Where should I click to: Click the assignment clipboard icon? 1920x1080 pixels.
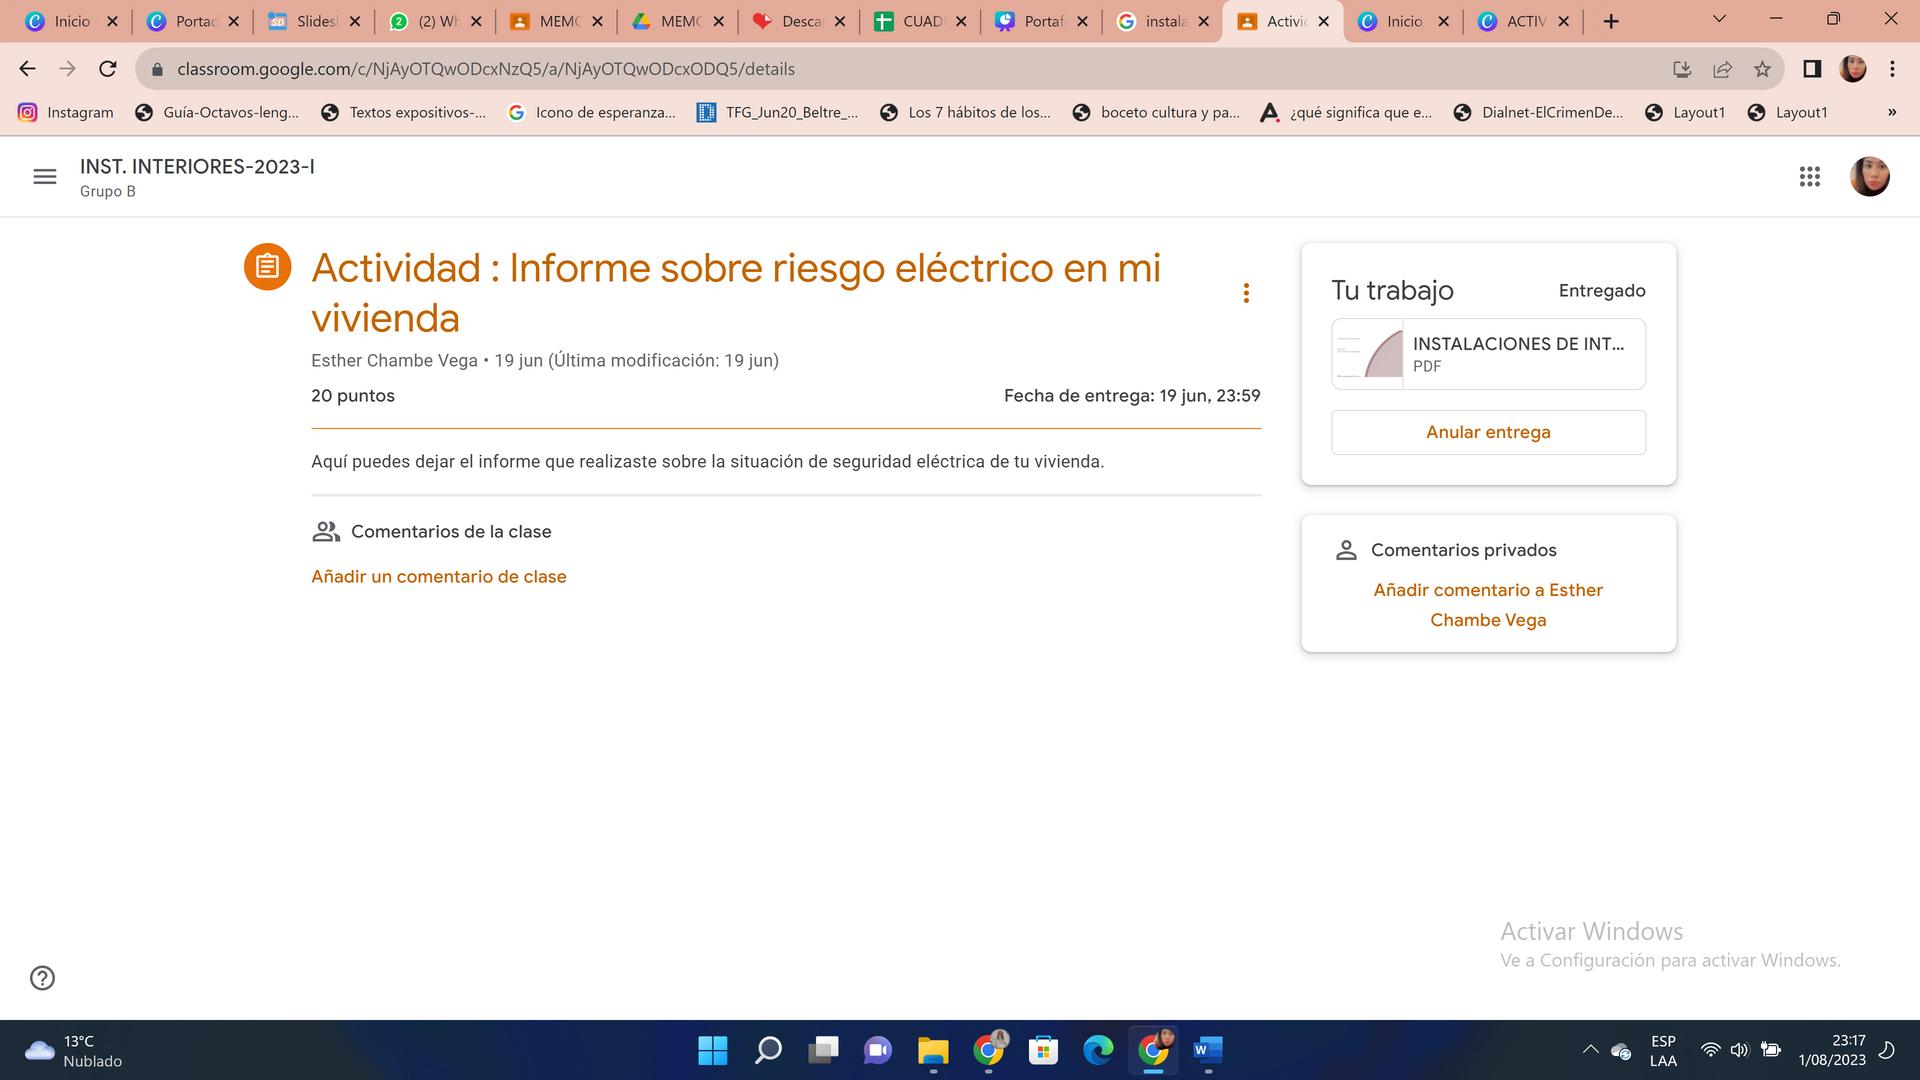tap(267, 267)
